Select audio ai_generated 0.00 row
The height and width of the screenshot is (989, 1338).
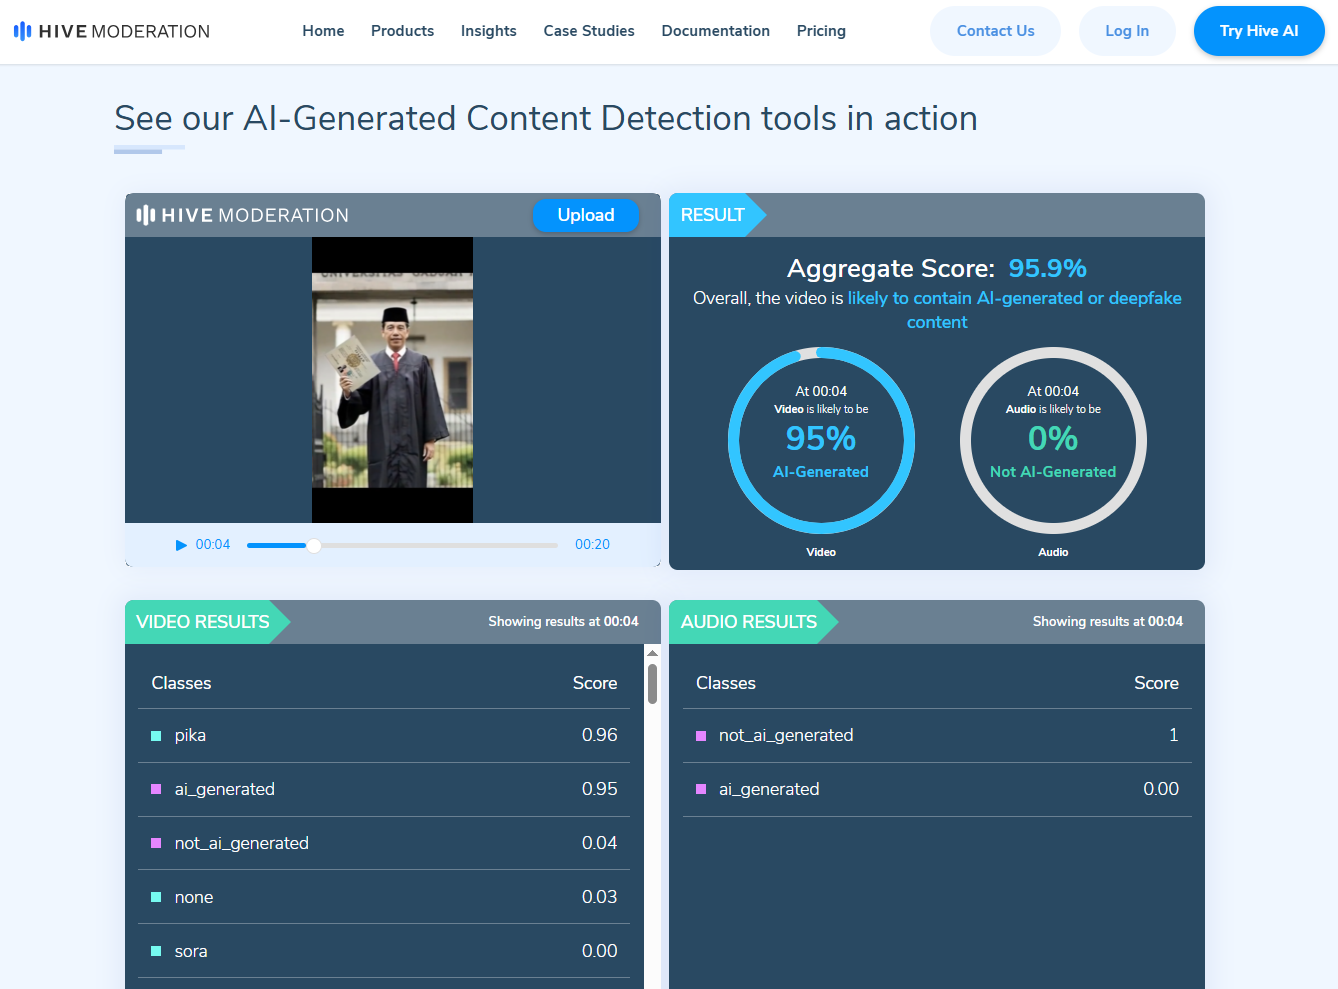tap(937, 789)
